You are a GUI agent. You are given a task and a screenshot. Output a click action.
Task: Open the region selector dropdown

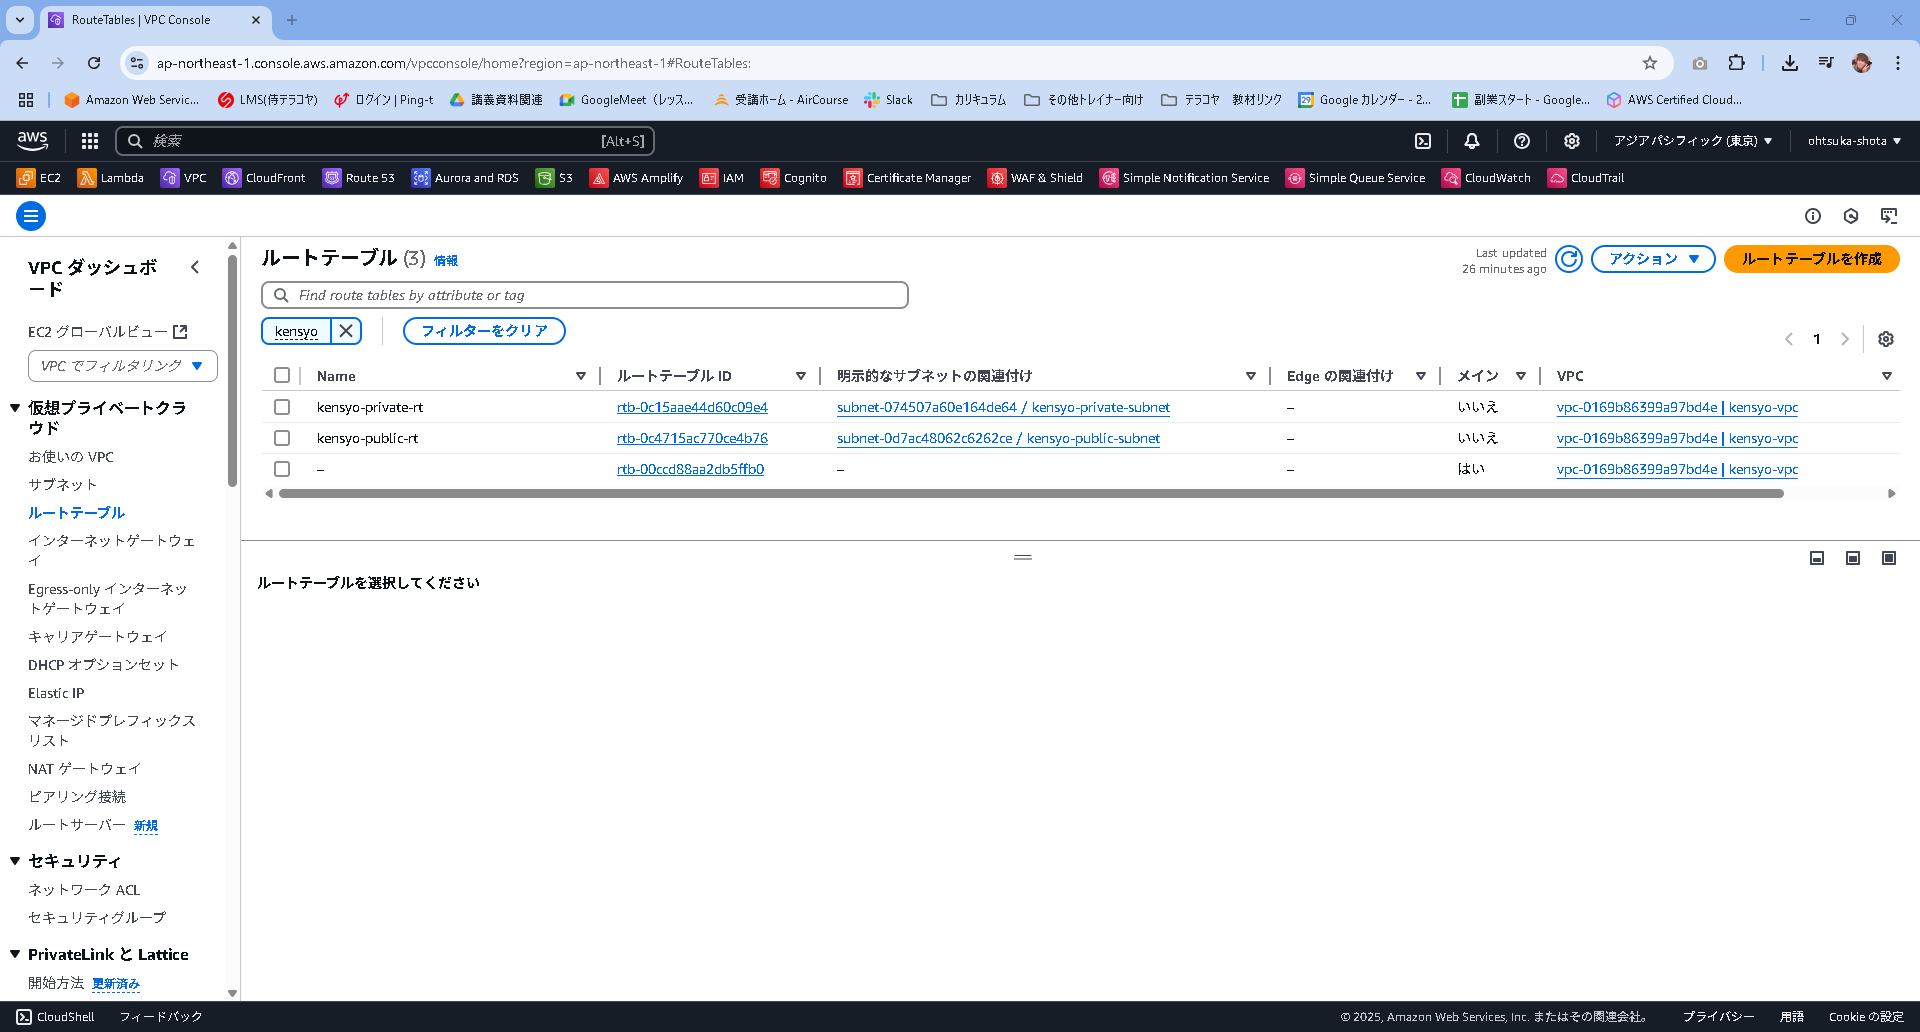click(1692, 141)
